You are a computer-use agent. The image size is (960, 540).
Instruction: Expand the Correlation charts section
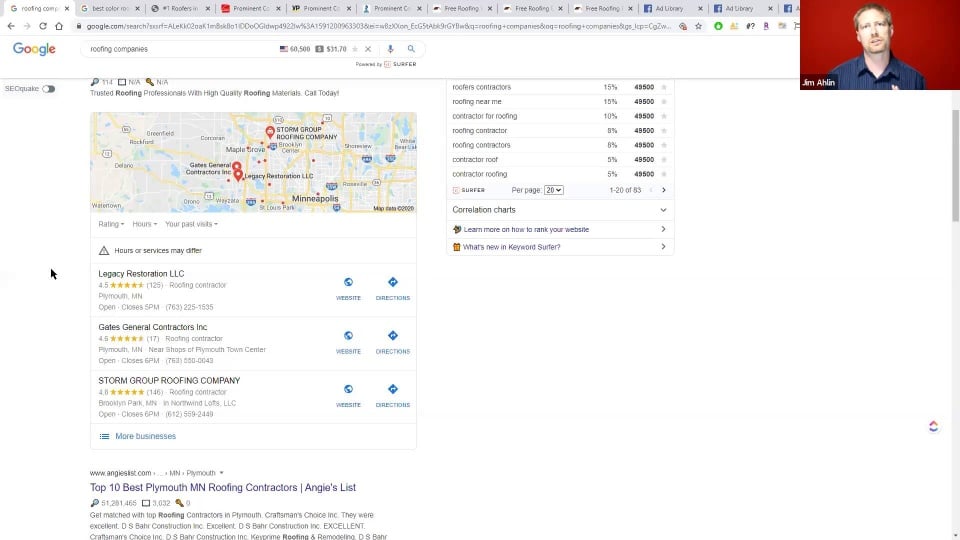pos(560,210)
